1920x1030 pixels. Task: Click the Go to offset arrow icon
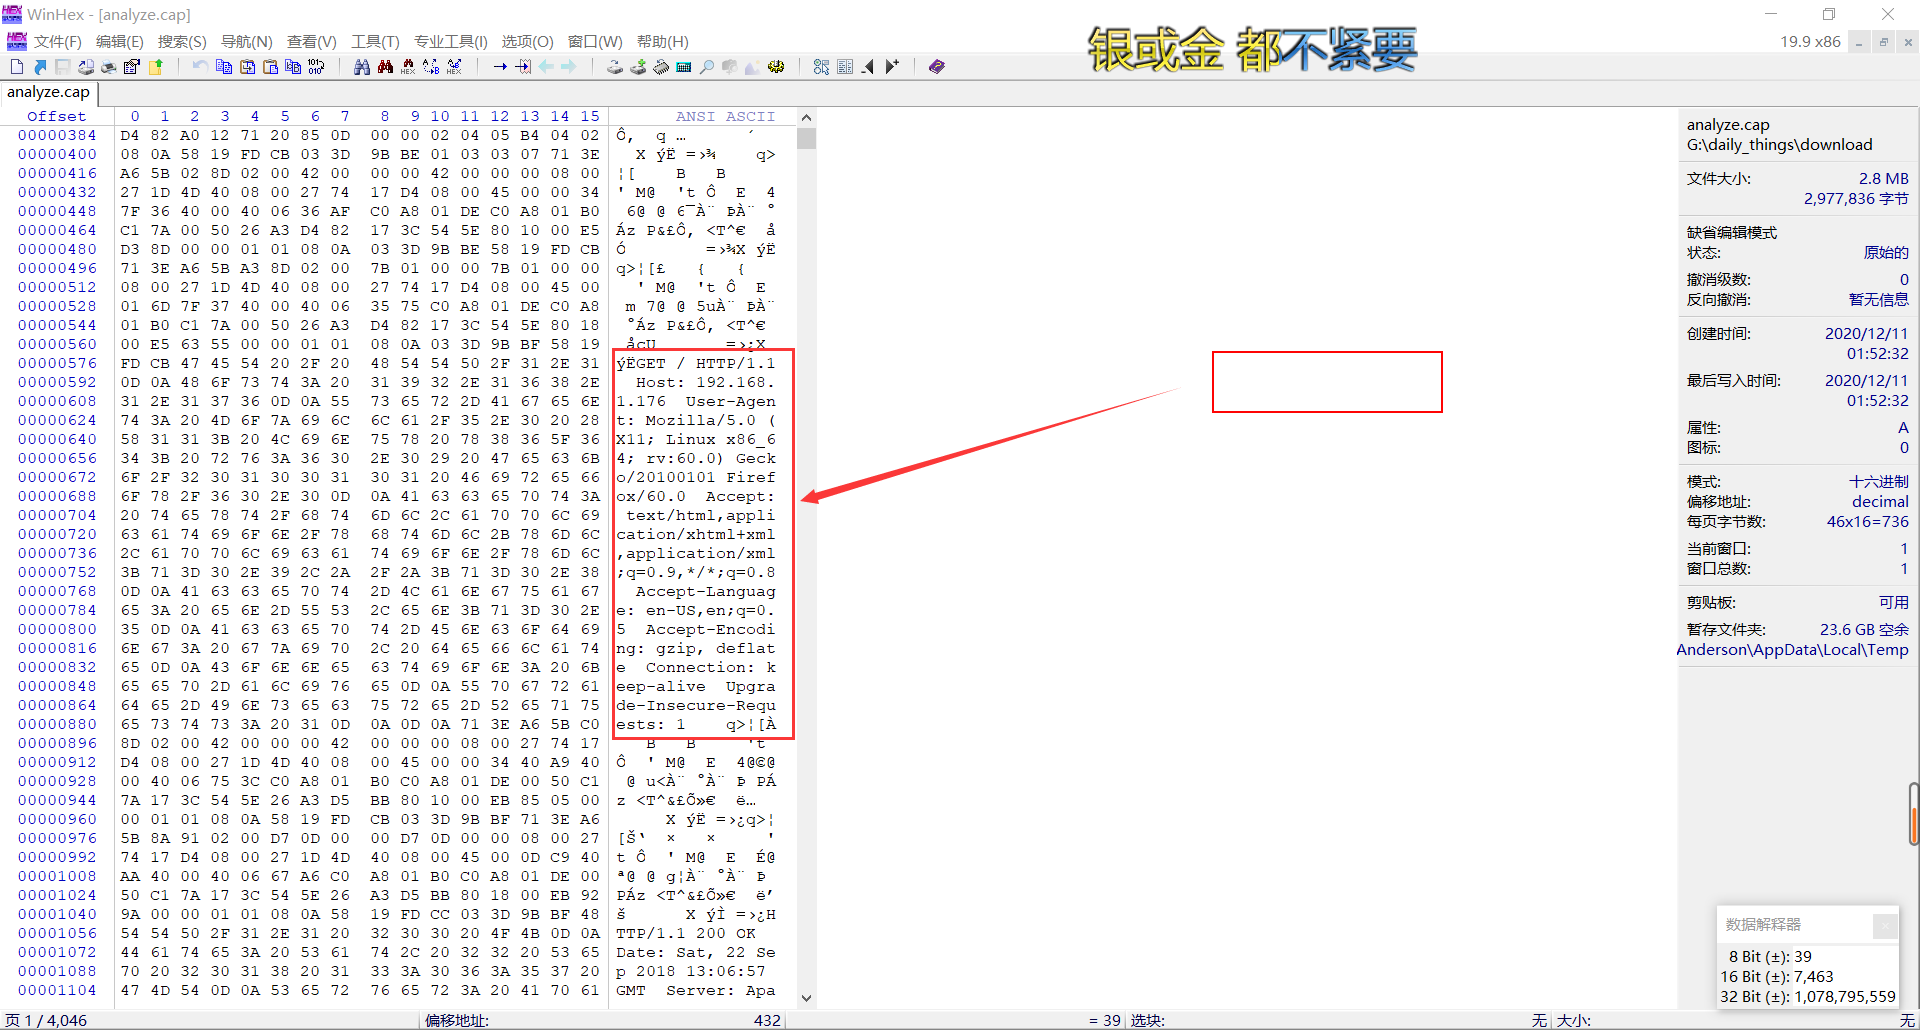500,67
